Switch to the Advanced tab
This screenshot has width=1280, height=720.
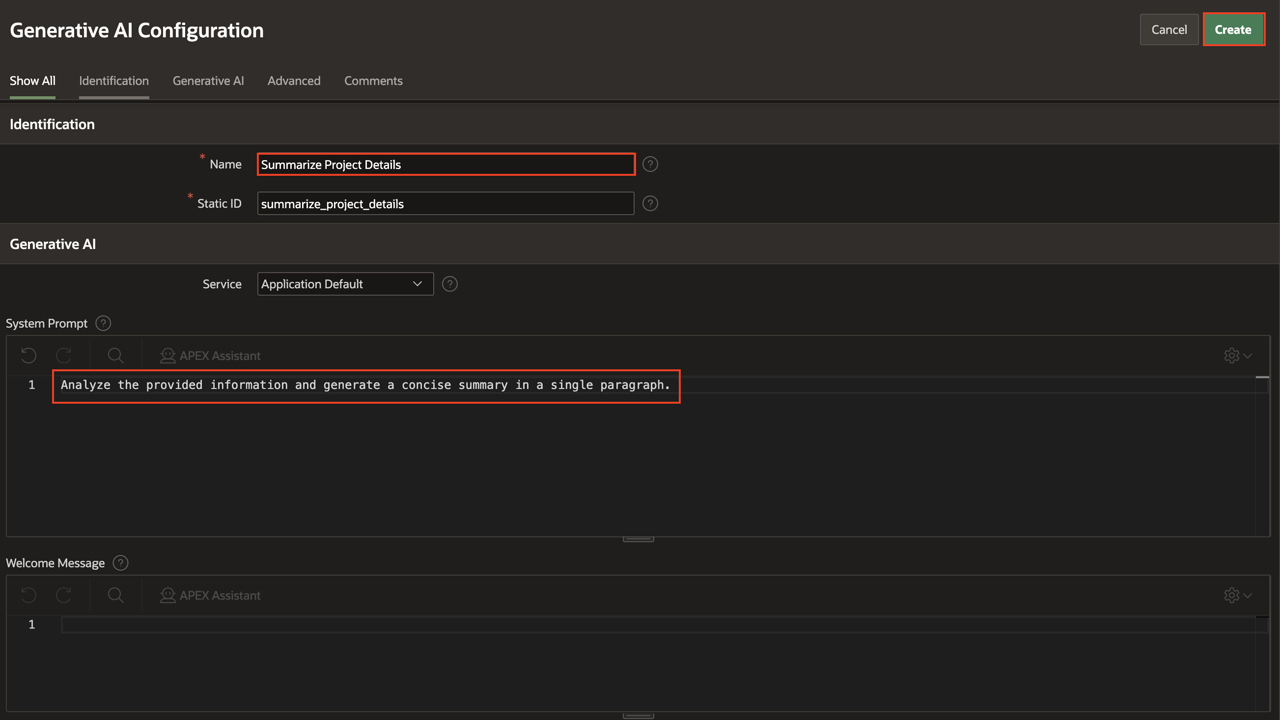(294, 81)
